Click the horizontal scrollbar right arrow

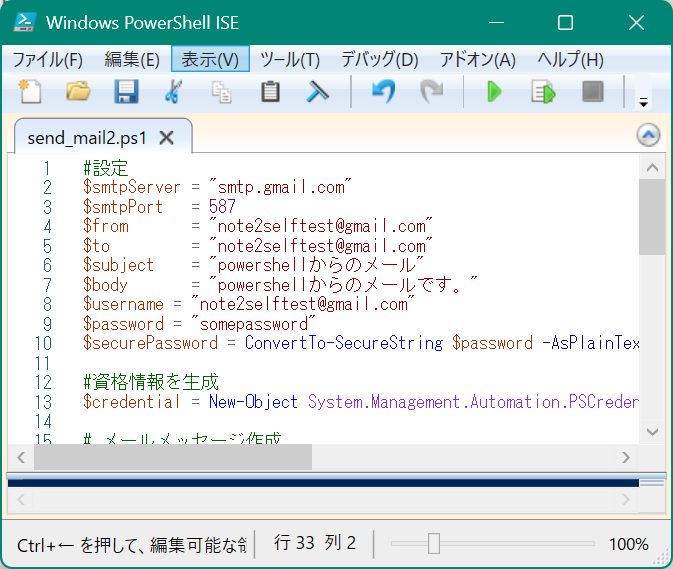[x=626, y=457]
